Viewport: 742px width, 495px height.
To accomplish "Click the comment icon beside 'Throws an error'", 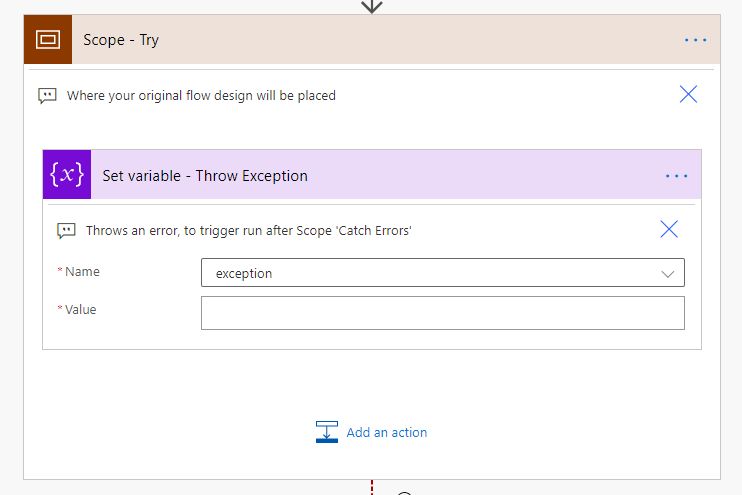I will click(66, 231).
